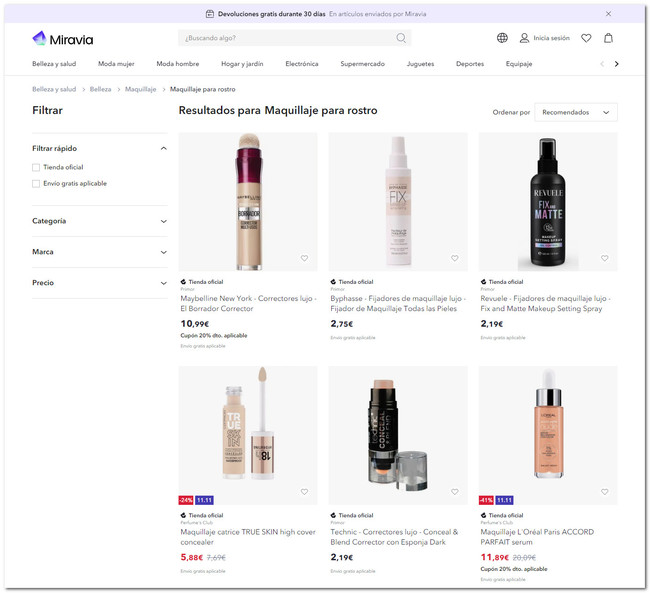
Task: Click the user account icon
Action: point(524,38)
